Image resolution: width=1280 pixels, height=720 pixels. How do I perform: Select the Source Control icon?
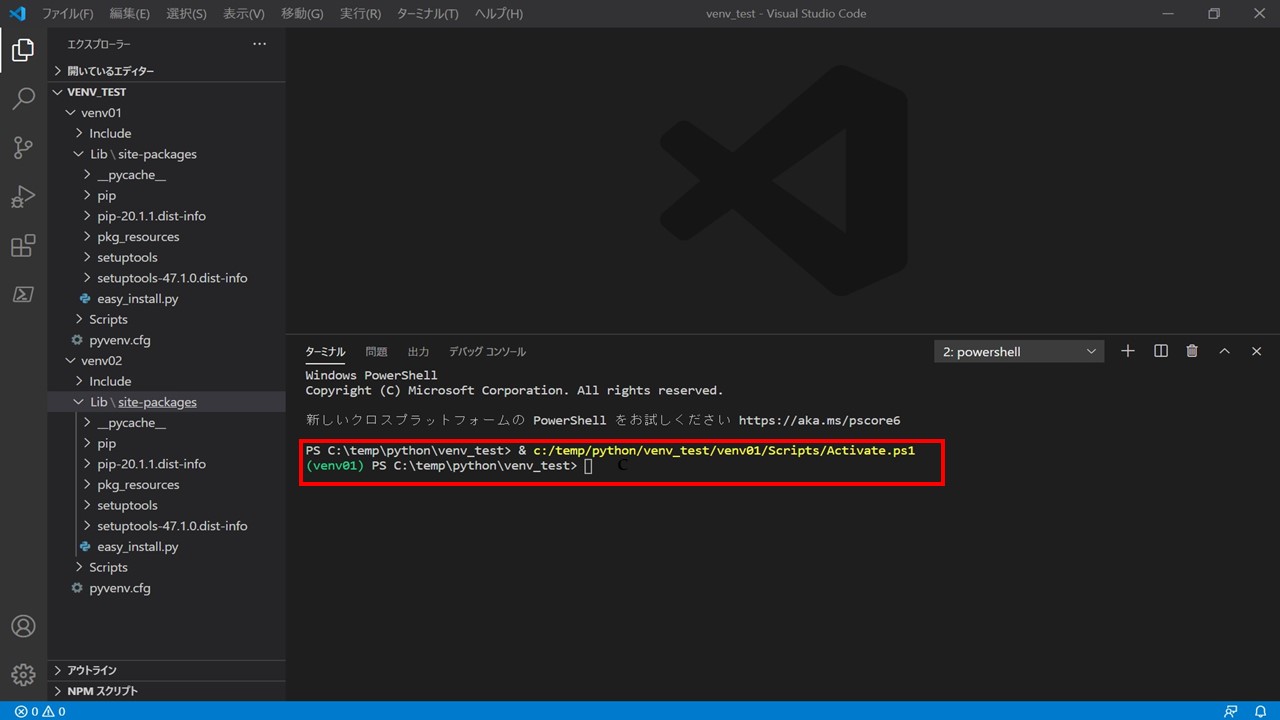pos(22,147)
